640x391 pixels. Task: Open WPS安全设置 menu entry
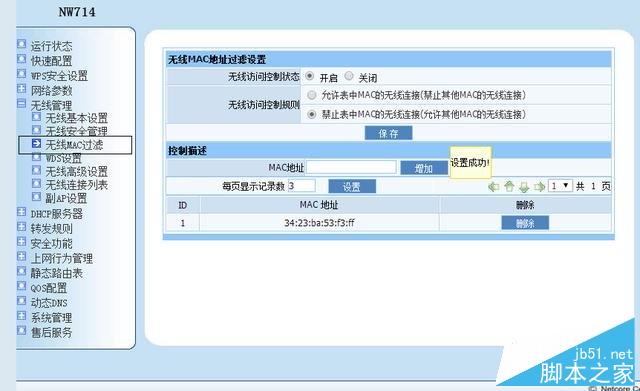click(59, 76)
